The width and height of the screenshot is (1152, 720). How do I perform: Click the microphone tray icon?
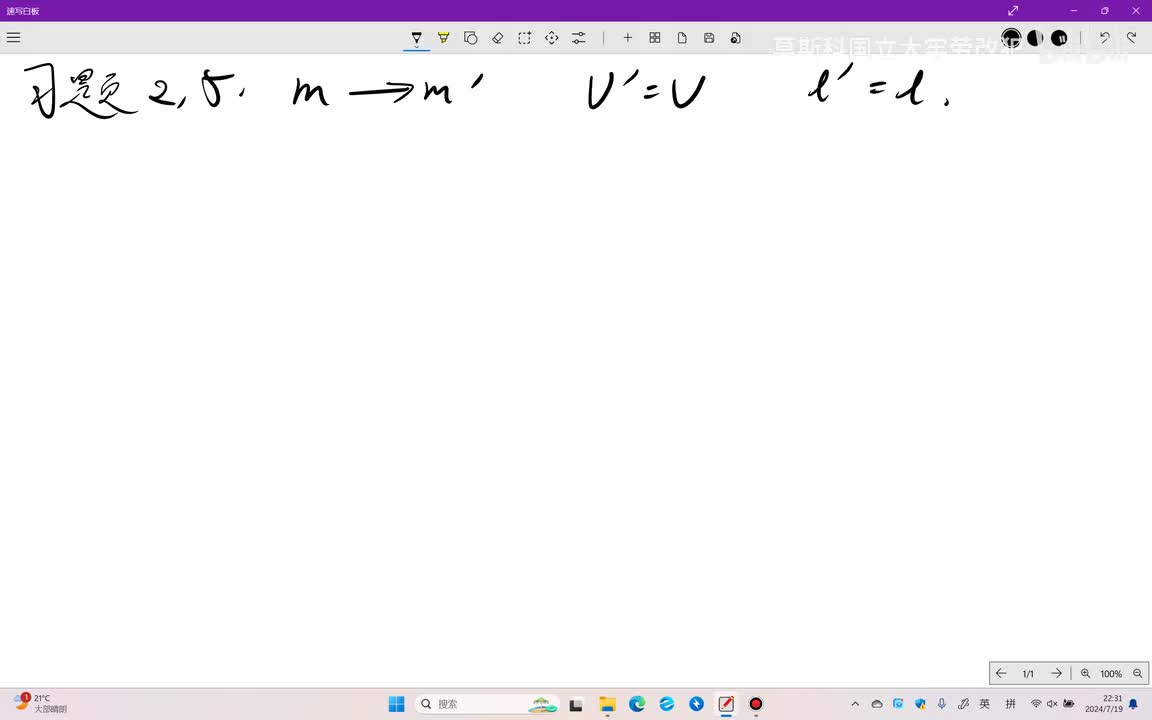click(x=942, y=704)
